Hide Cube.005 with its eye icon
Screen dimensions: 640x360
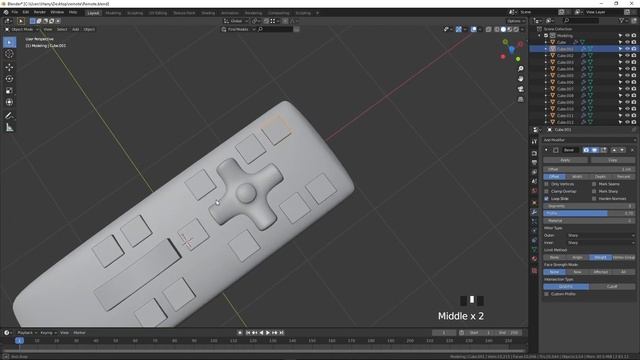pyautogui.click(x=627, y=76)
